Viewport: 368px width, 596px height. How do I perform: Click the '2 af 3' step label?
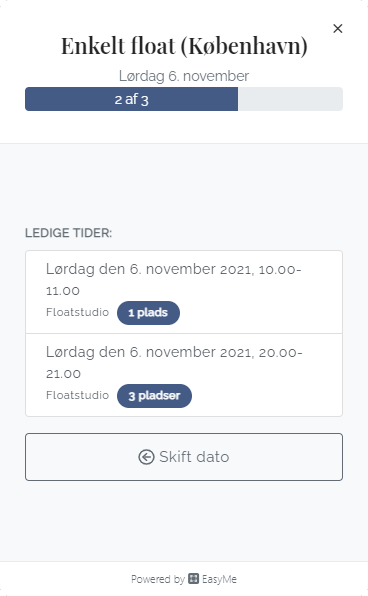pos(132,100)
